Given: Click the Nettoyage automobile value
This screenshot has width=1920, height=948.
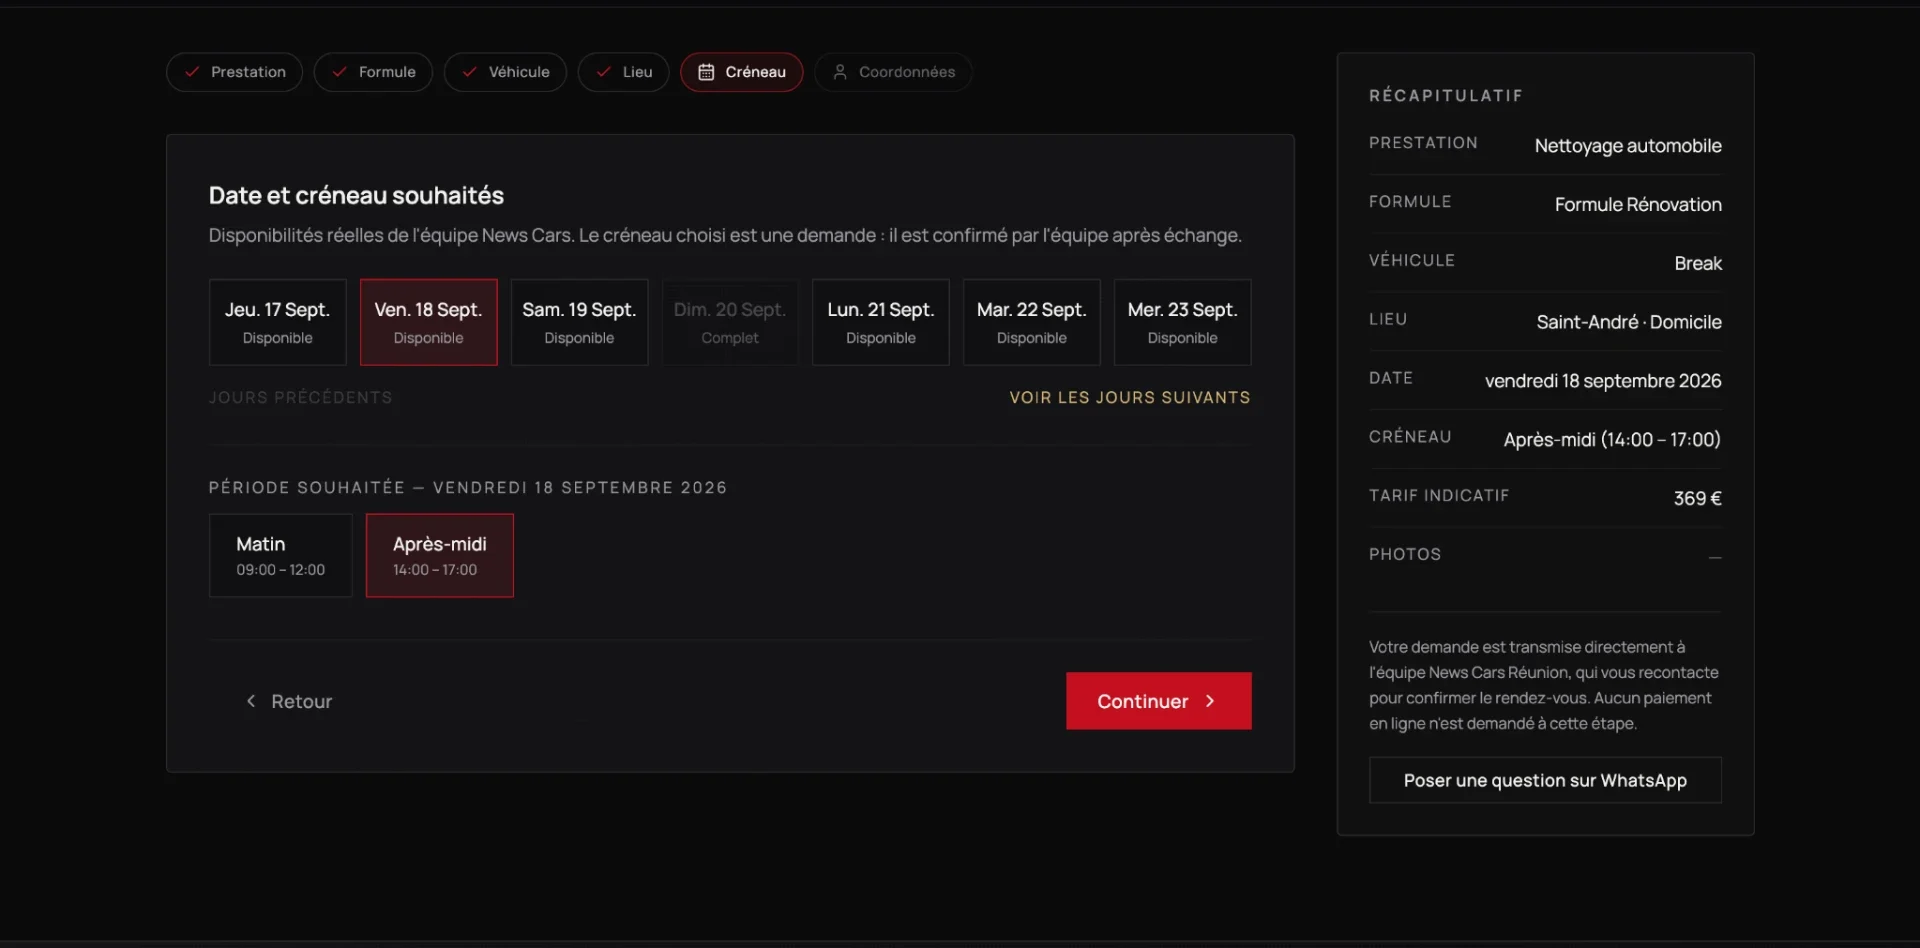Looking at the screenshot, I should 1628,146.
